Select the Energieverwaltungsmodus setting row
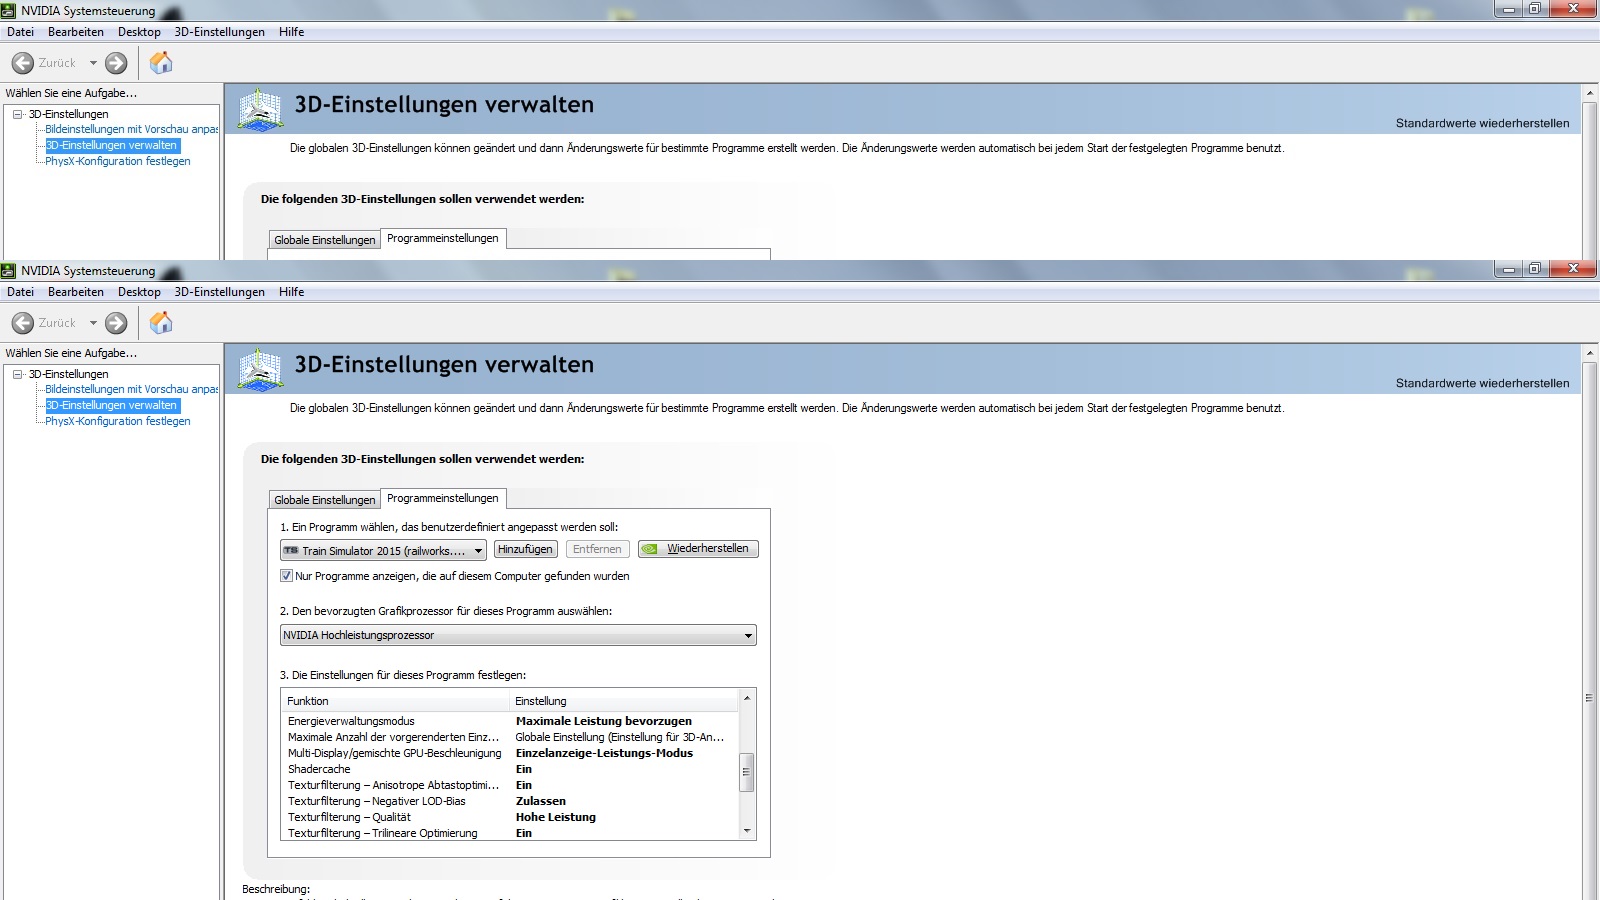 [510, 721]
